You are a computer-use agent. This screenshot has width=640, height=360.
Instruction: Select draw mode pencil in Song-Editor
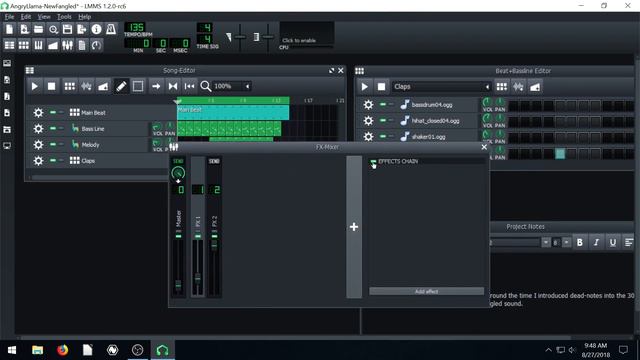pyautogui.click(x=121, y=87)
